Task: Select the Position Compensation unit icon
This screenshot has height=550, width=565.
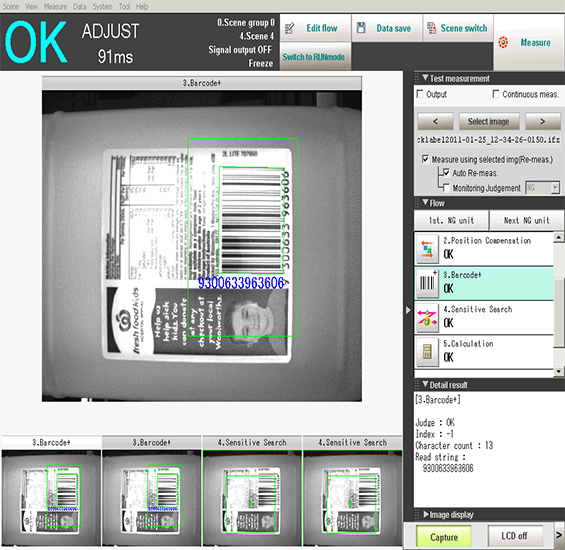Action: point(427,249)
